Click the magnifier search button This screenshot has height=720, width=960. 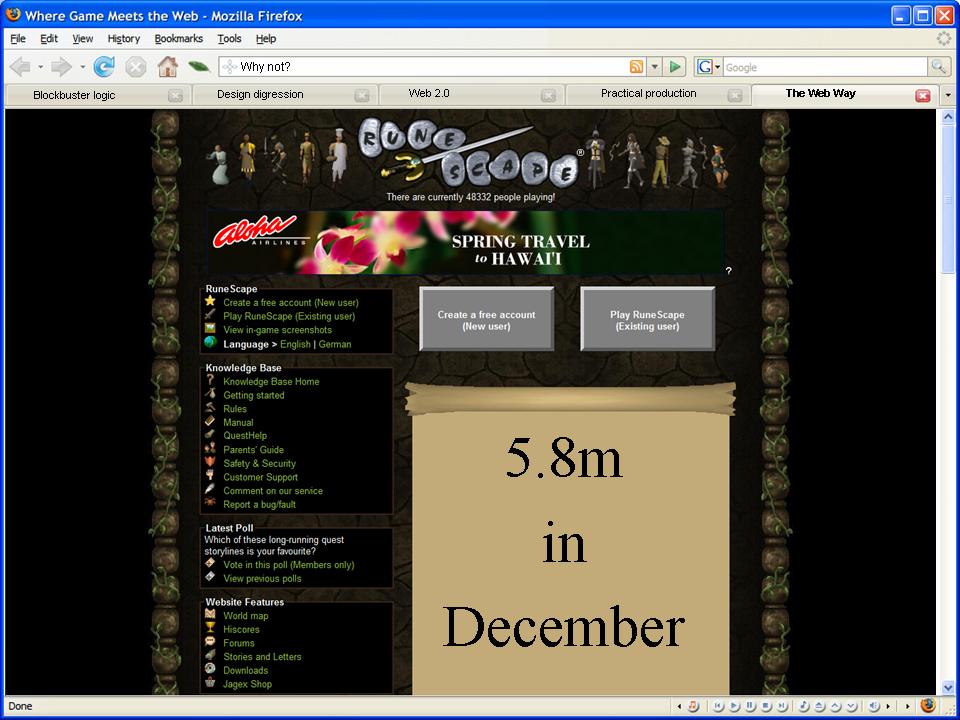tap(939, 67)
